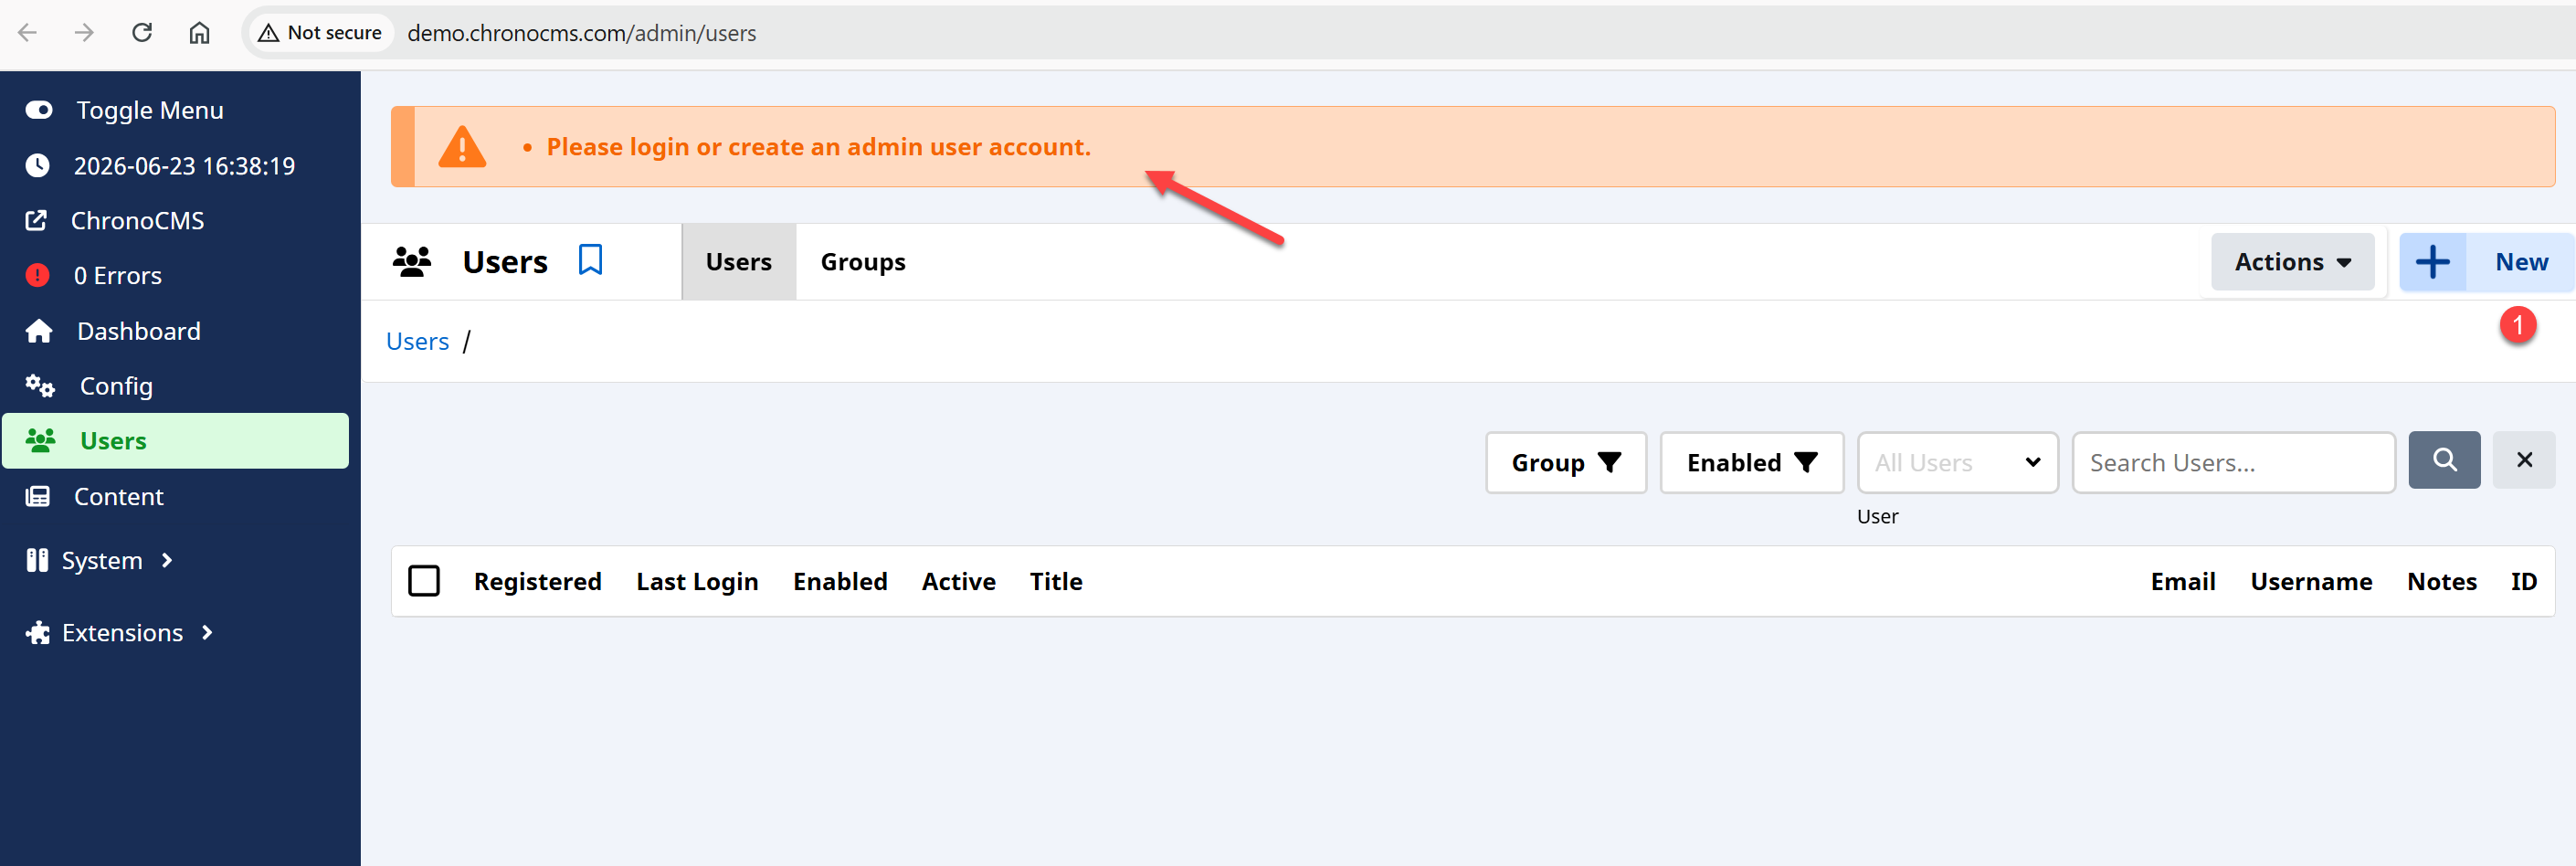Screen dimensions: 2576x866
Task: Open Config in the sidebar
Action: pyautogui.click(x=116, y=386)
